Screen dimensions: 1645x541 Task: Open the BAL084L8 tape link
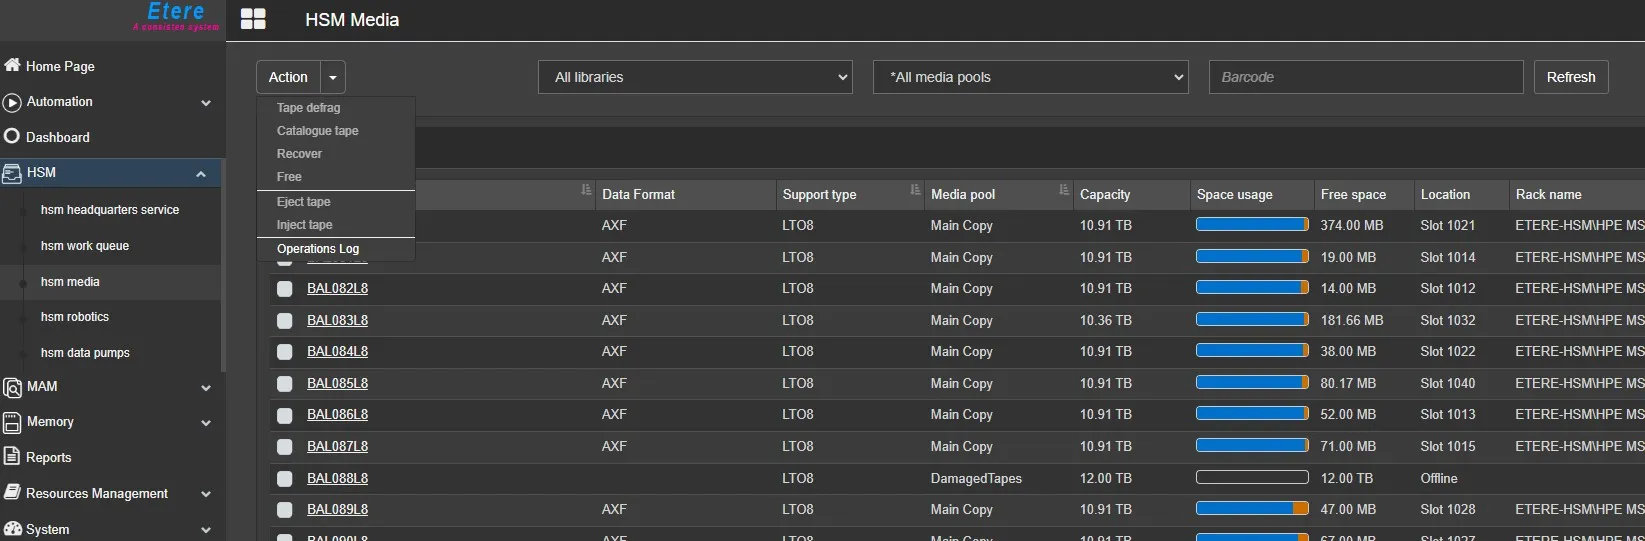(337, 352)
